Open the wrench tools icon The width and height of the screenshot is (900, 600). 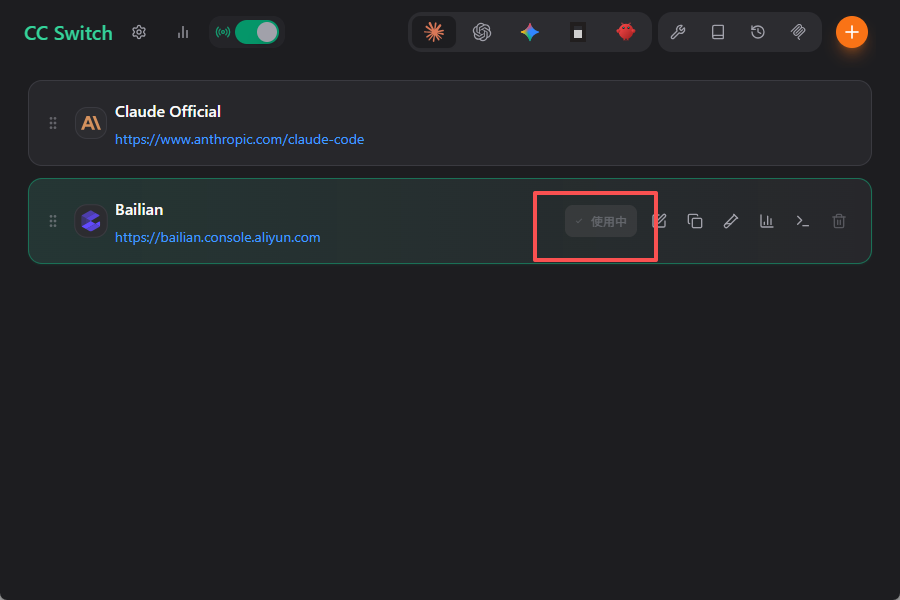coord(678,32)
